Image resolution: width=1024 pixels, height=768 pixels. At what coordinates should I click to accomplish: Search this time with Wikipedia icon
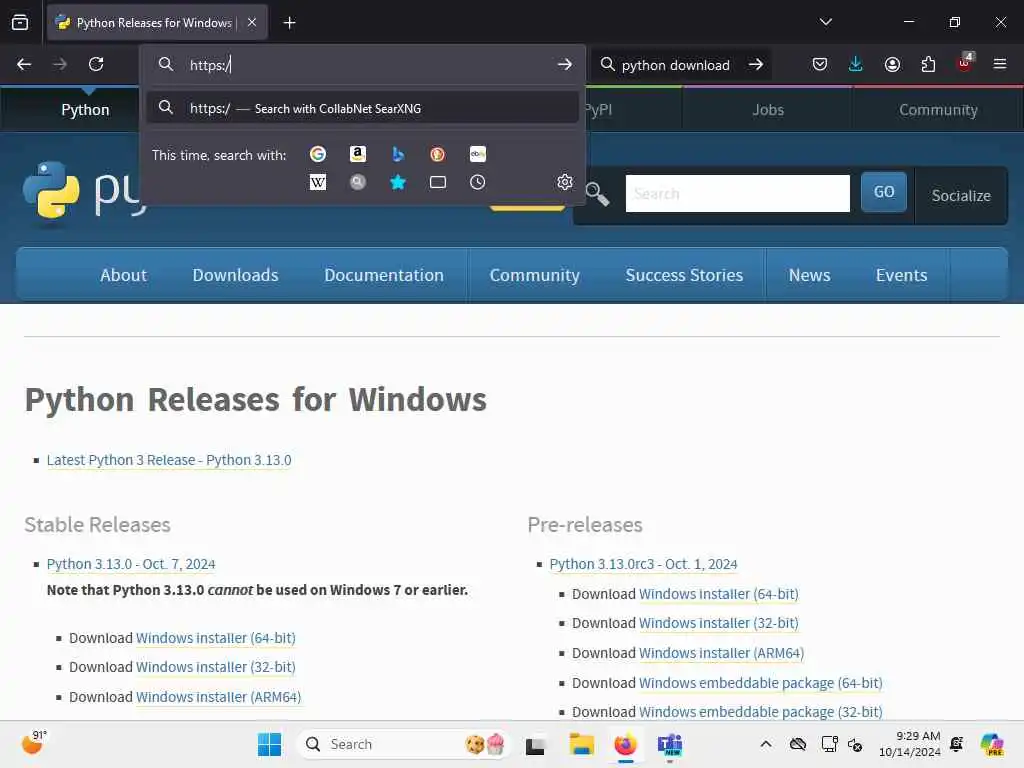pyautogui.click(x=318, y=182)
